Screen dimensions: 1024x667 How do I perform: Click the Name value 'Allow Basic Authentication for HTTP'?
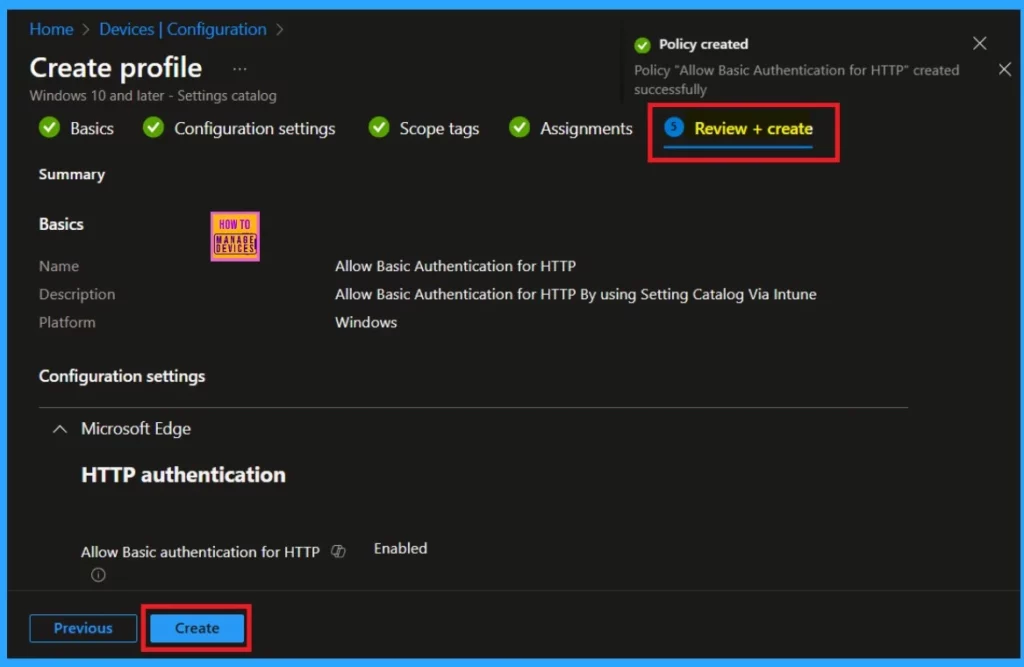pyautogui.click(x=455, y=266)
